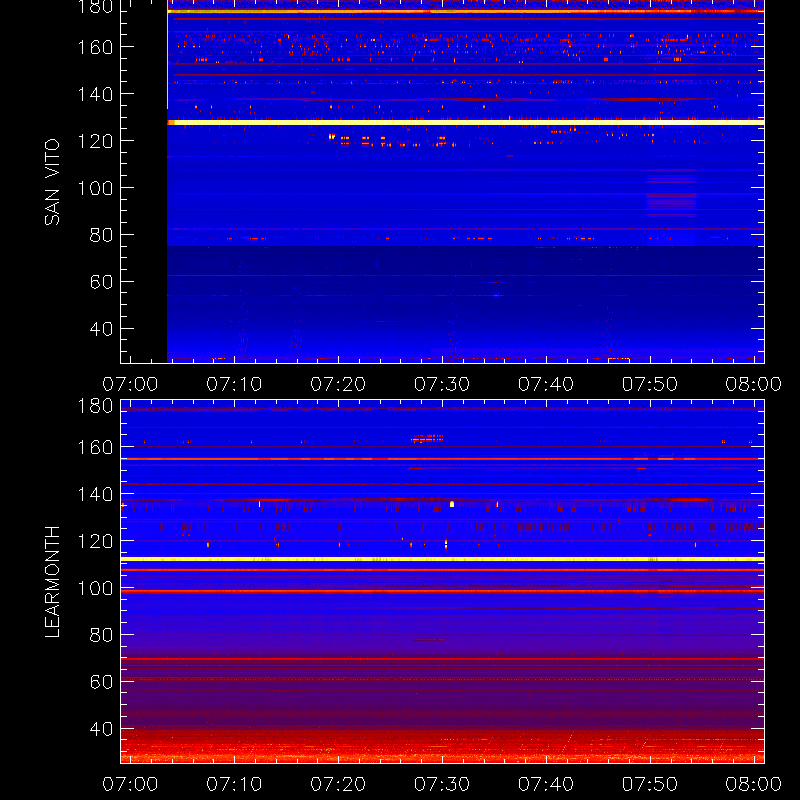Select the 80 frequency label on San Vito plot
Viewport: 800px width, 800px height.
tap(101, 235)
